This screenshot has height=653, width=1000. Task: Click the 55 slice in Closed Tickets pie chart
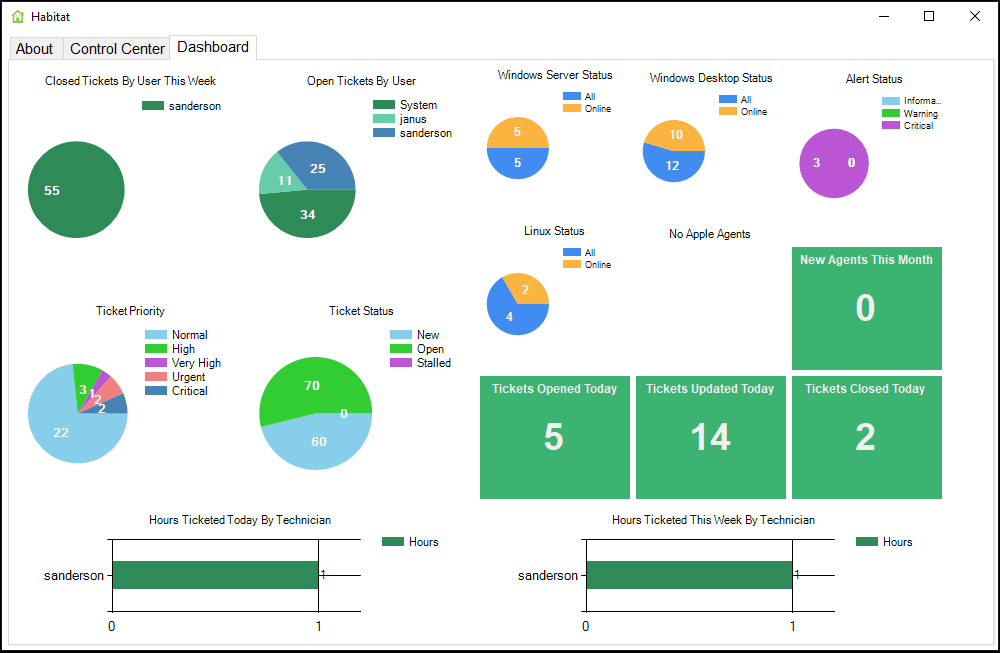pos(76,189)
